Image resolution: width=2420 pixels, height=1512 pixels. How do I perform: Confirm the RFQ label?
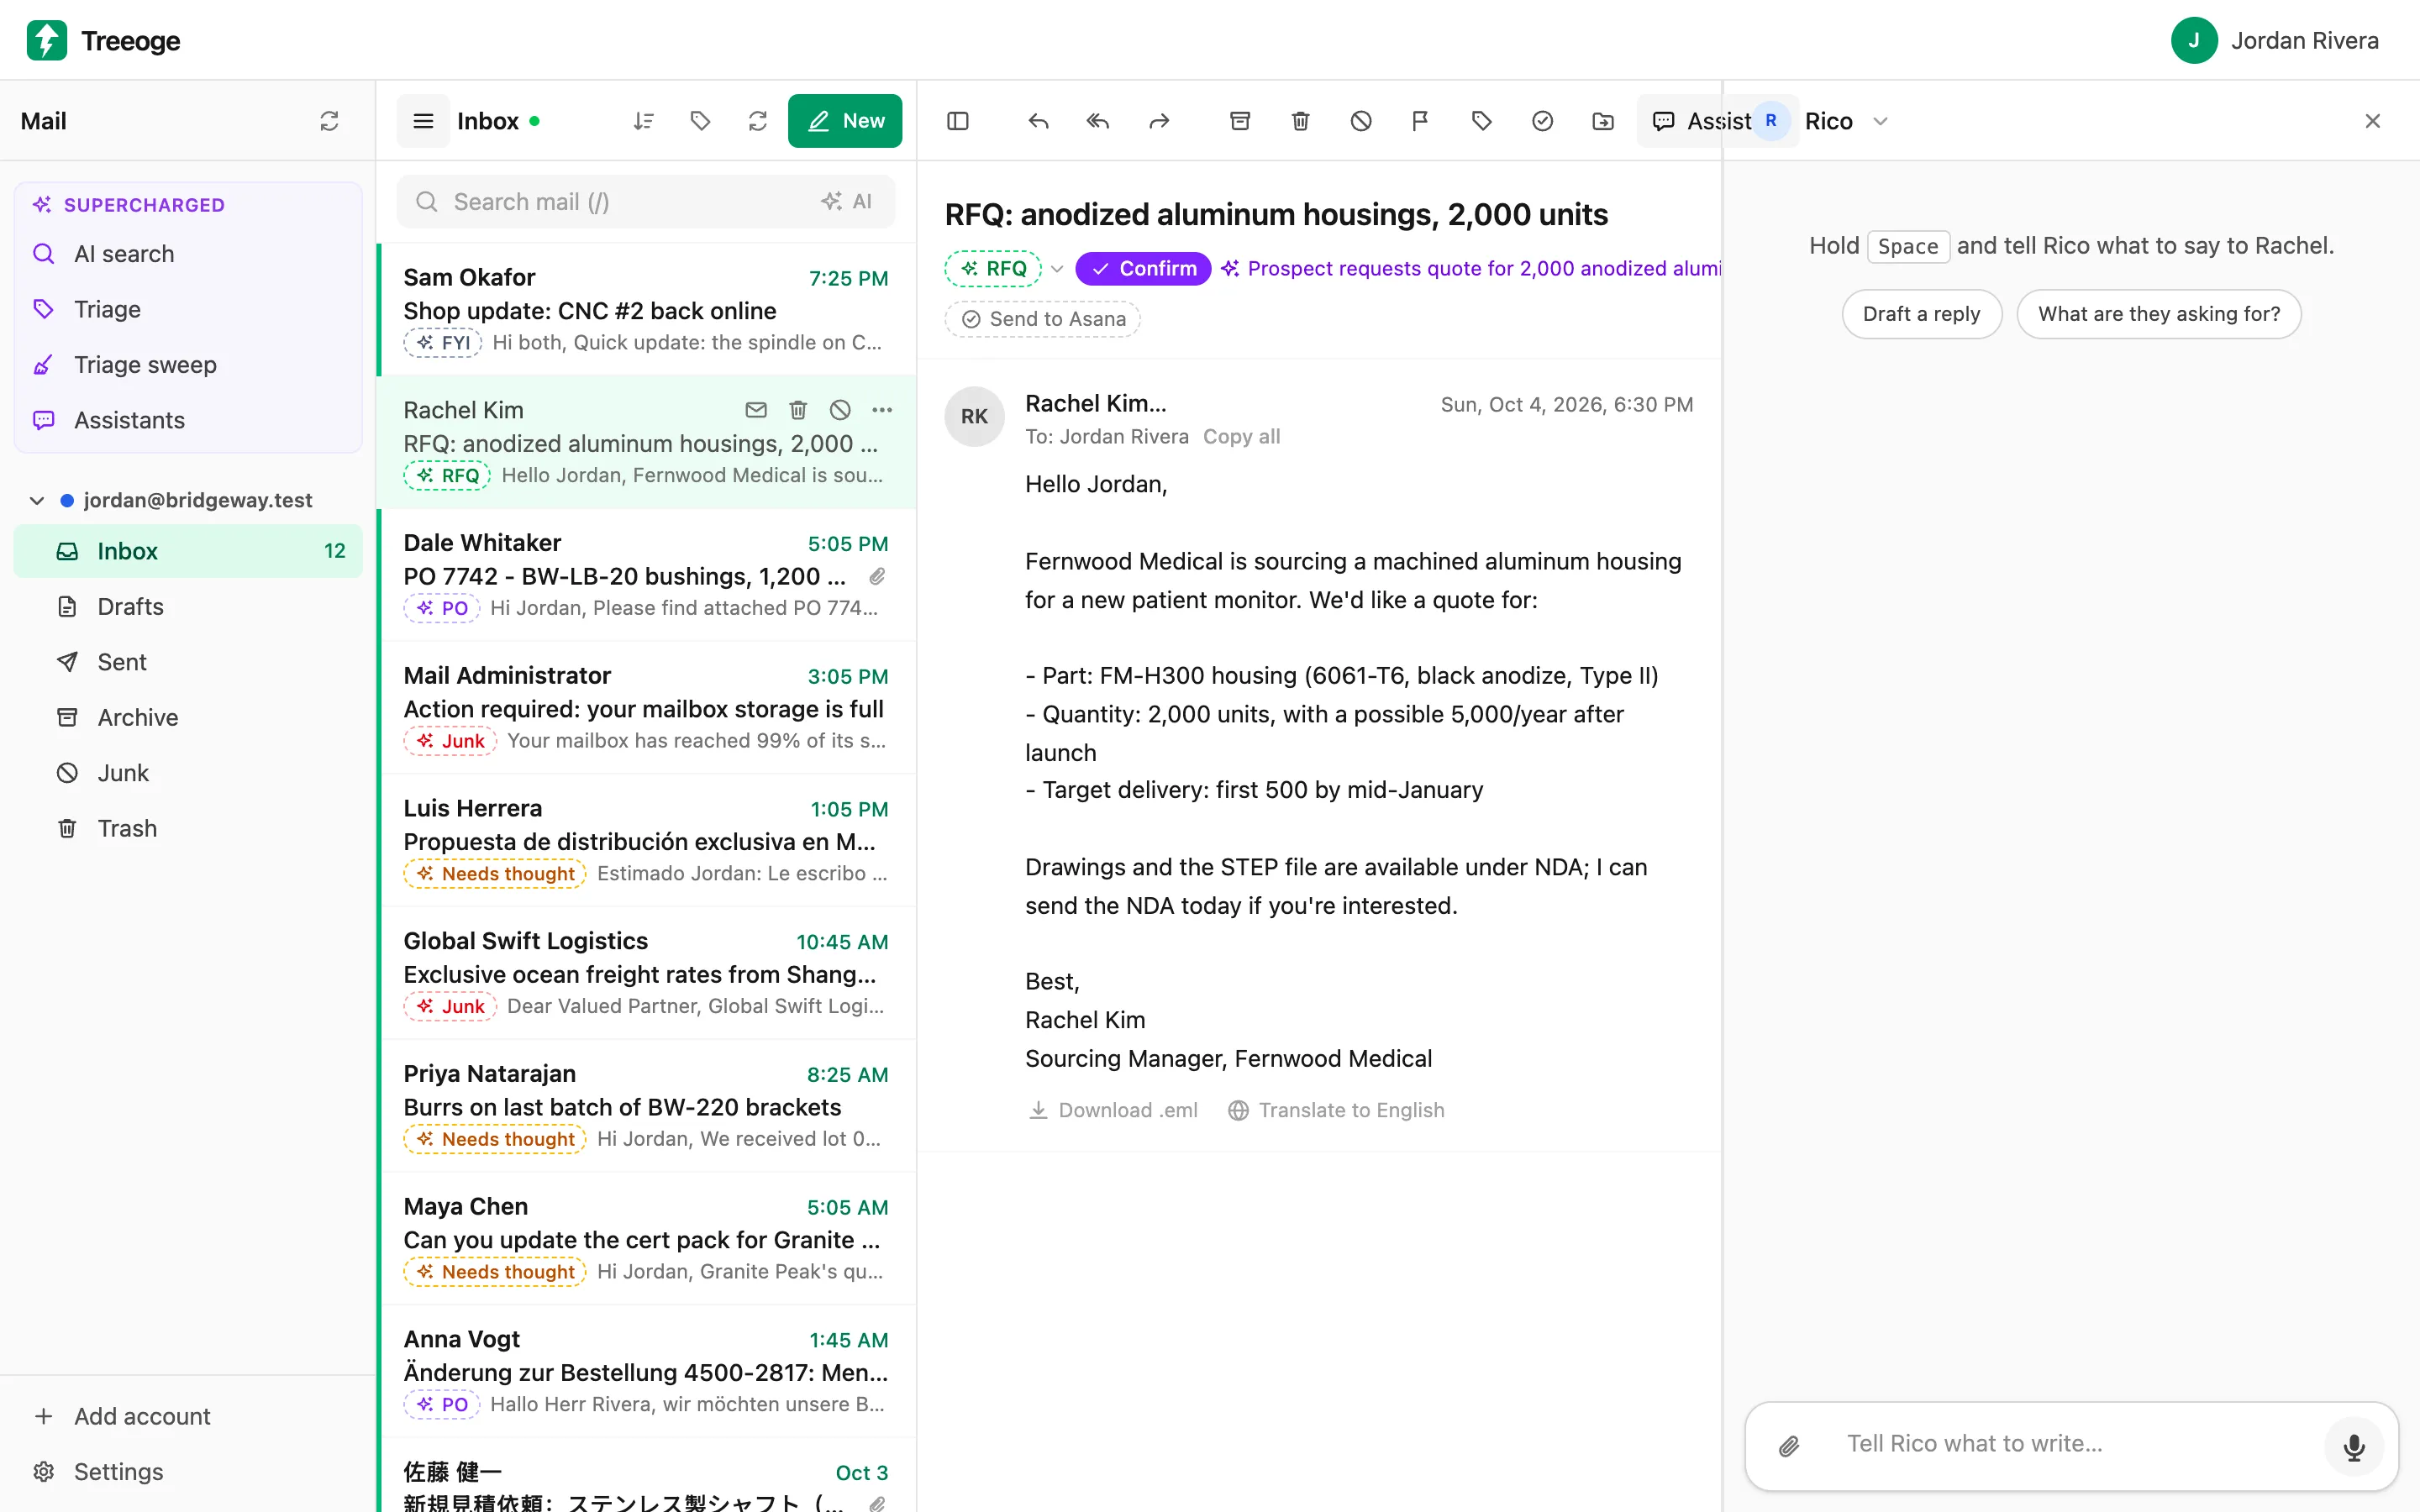tap(1143, 269)
